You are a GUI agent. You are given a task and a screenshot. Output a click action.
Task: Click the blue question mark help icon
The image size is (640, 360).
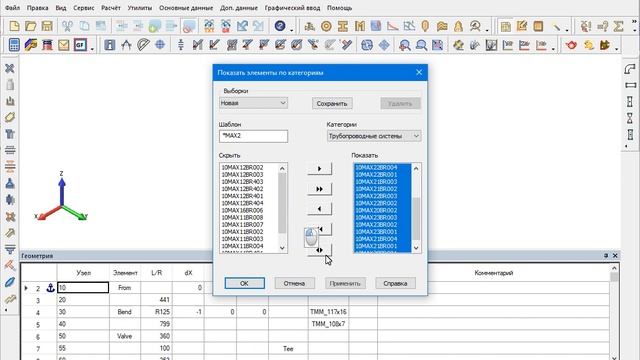click(280, 26)
